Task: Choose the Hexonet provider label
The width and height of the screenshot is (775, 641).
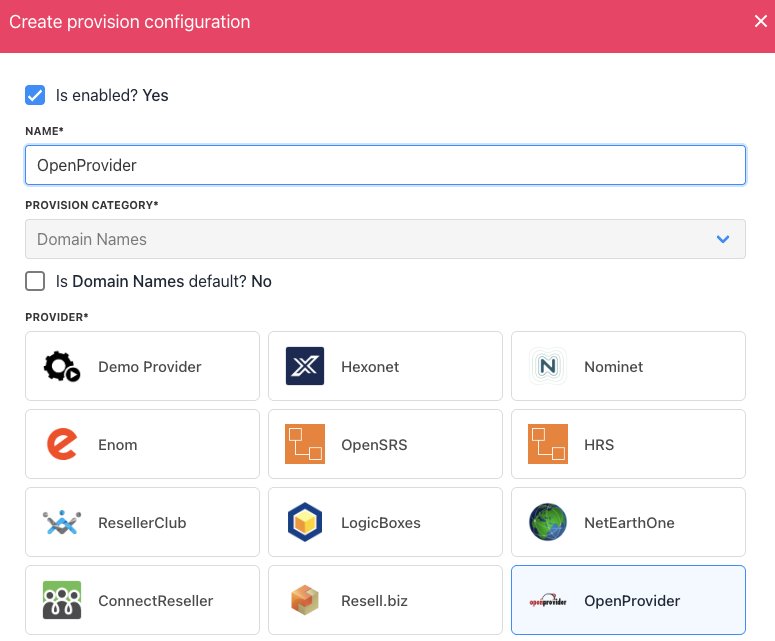Action: click(370, 367)
